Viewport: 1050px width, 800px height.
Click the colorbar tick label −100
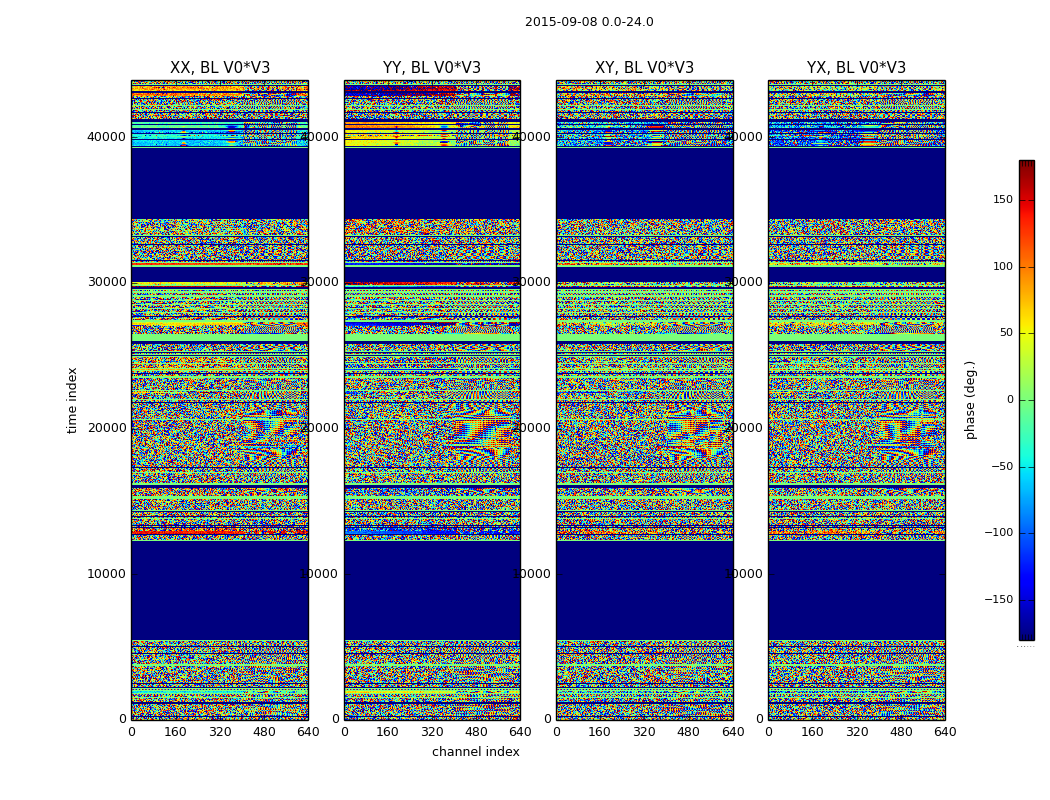click(x=999, y=532)
